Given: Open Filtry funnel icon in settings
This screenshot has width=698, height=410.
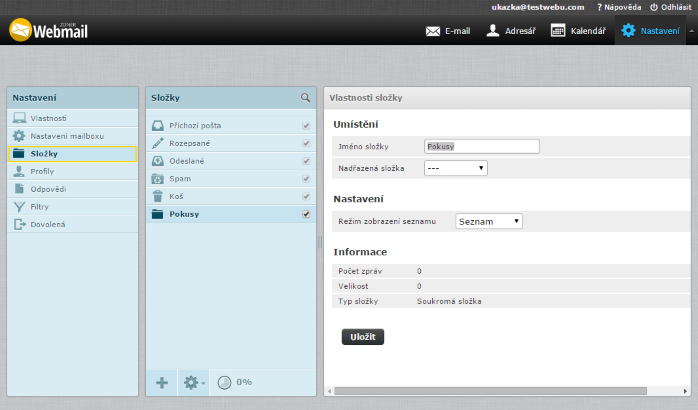Looking at the screenshot, I should coord(19,207).
